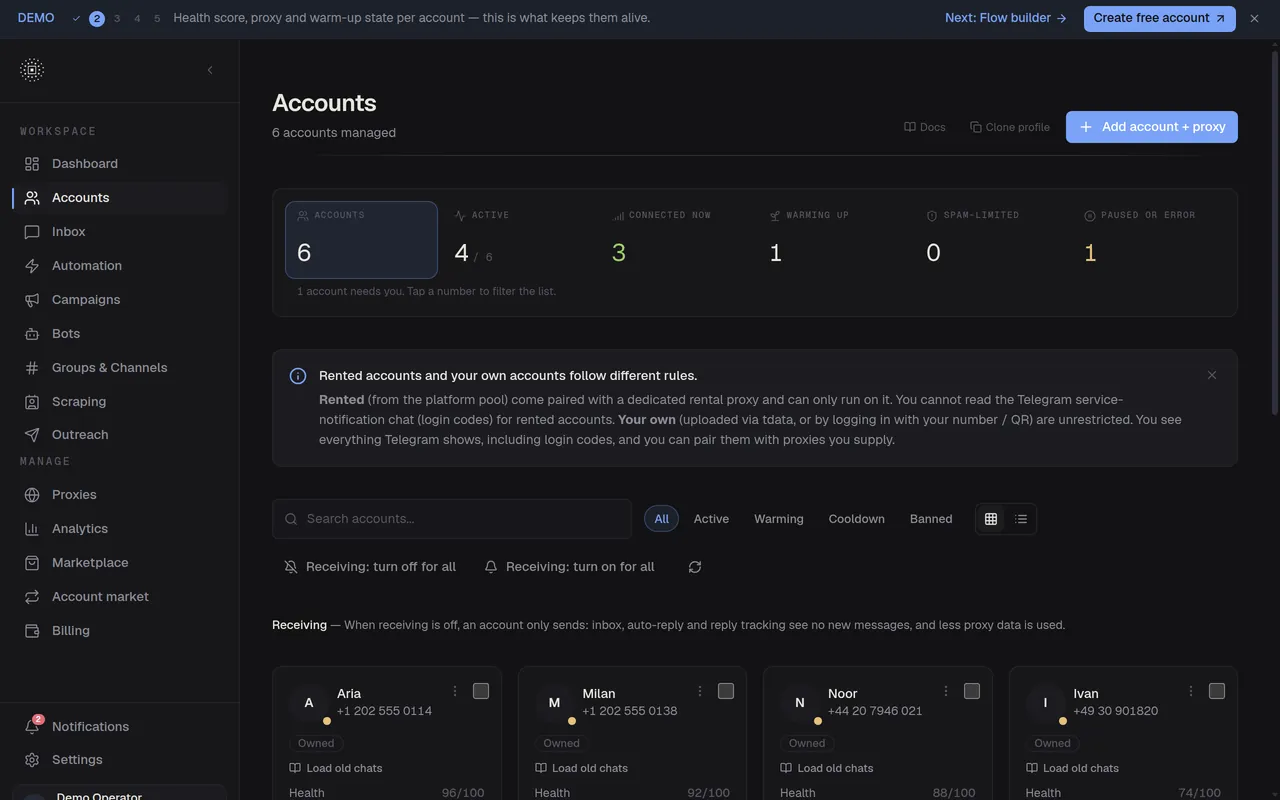Click Create free account button
The width and height of the screenshot is (1280, 800).
pyautogui.click(x=1160, y=18)
